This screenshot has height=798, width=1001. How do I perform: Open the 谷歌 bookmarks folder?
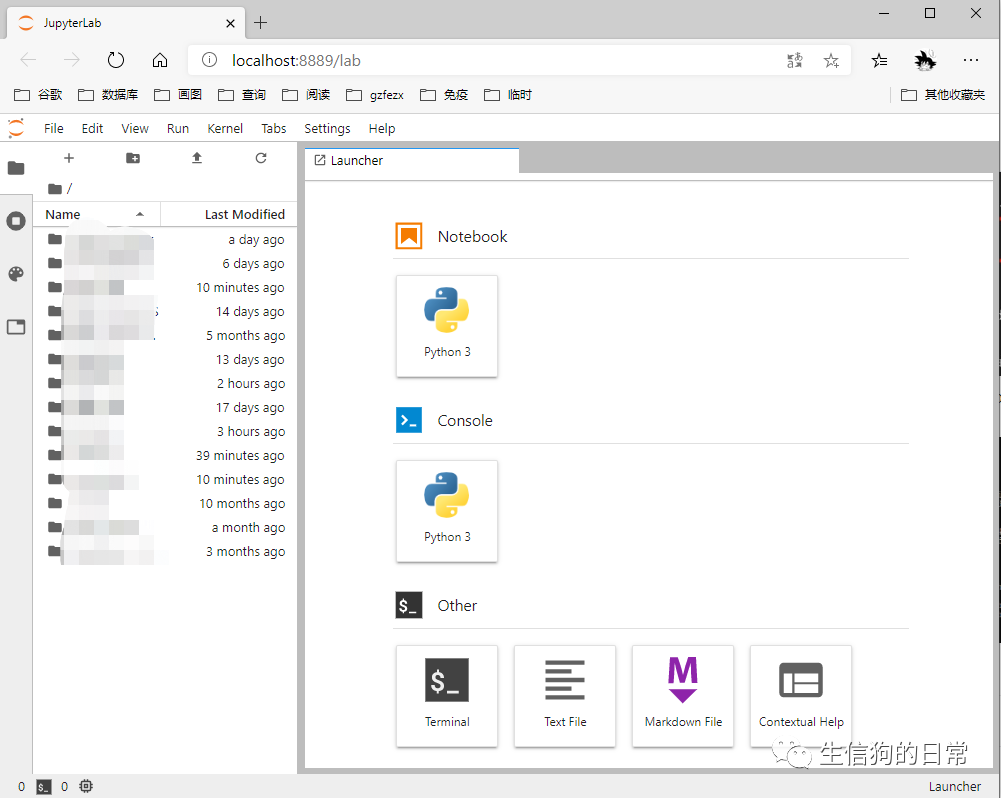pos(38,94)
